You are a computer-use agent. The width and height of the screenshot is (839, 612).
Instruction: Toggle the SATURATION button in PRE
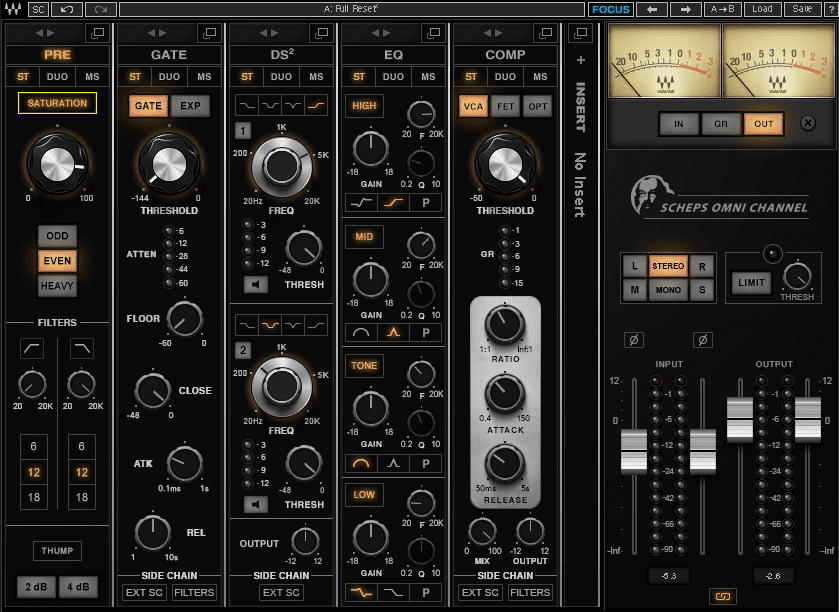[57, 103]
